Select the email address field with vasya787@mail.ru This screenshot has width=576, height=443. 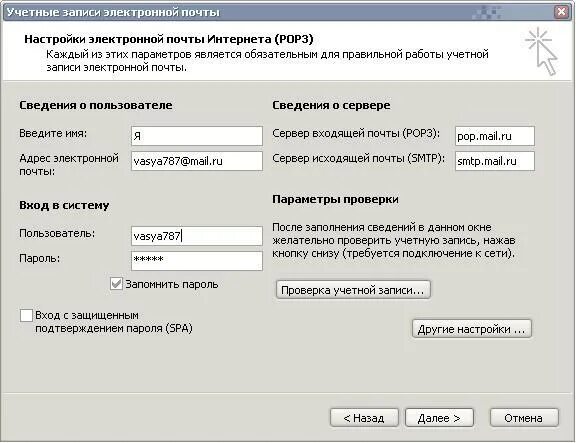(x=197, y=161)
